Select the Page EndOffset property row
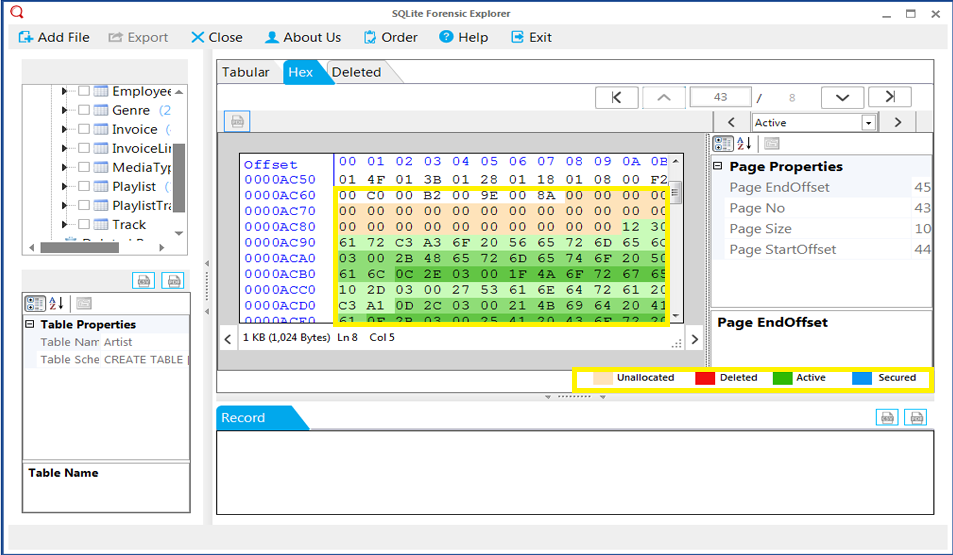The image size is (953, 555). click(x=821, y=187)
